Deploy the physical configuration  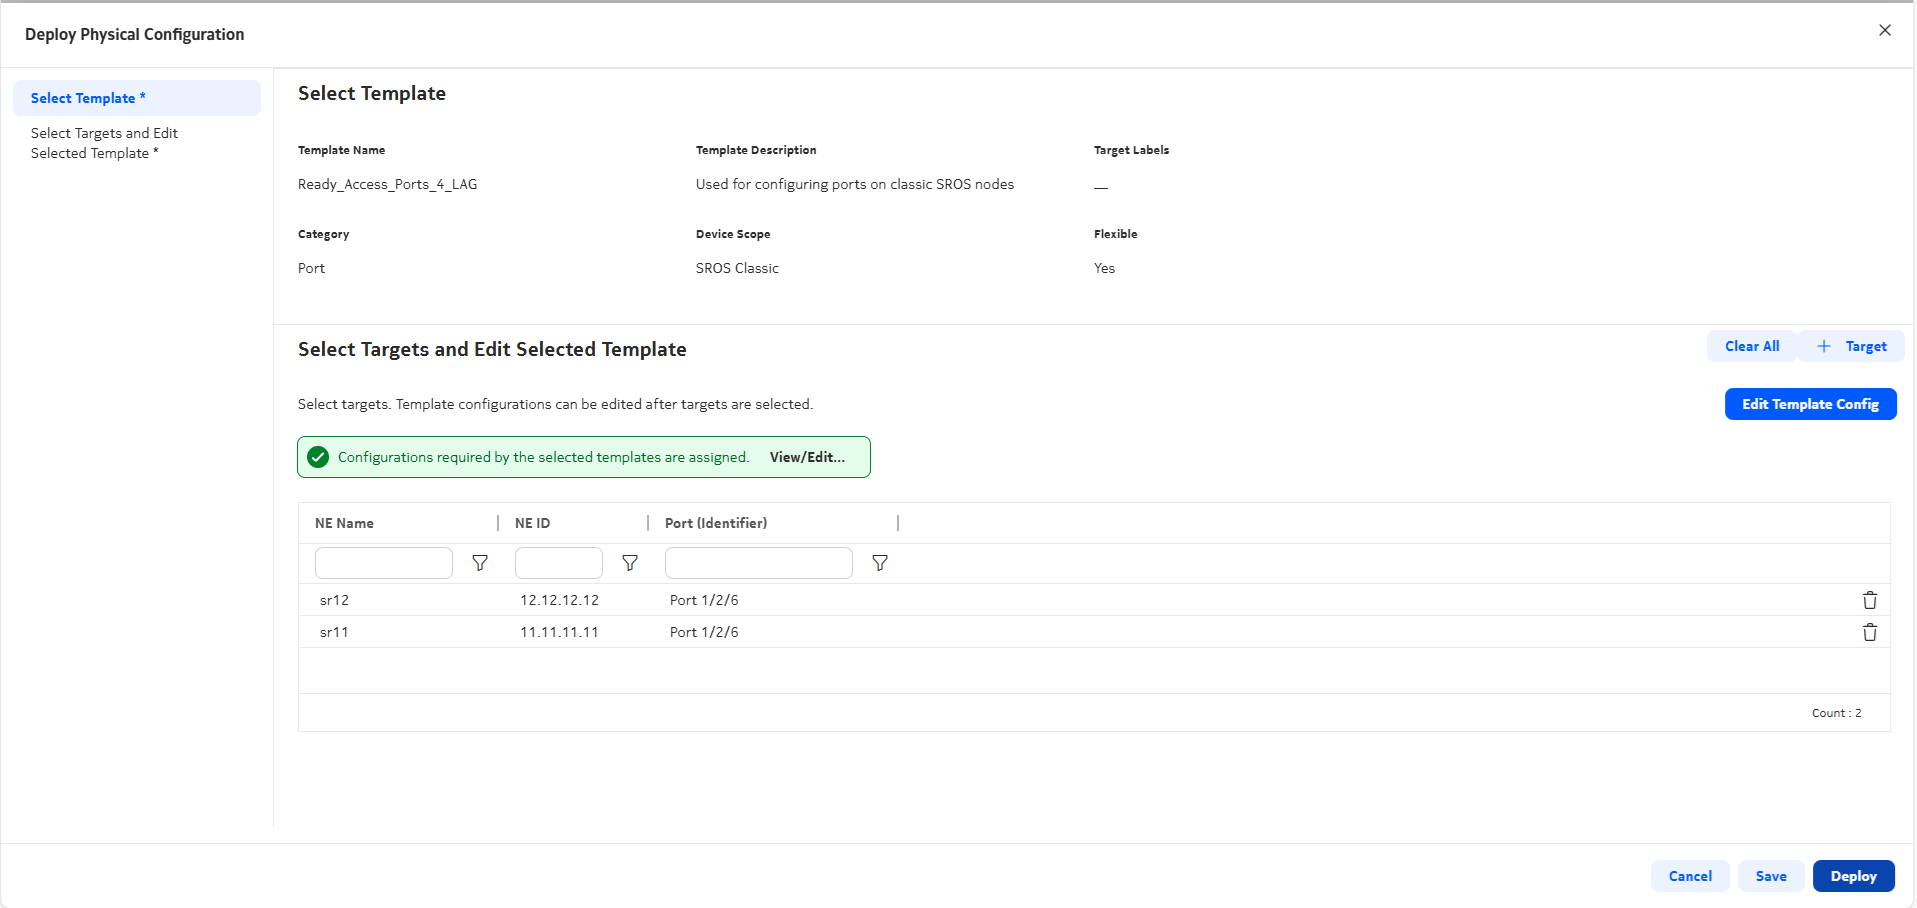[1853, 876]
